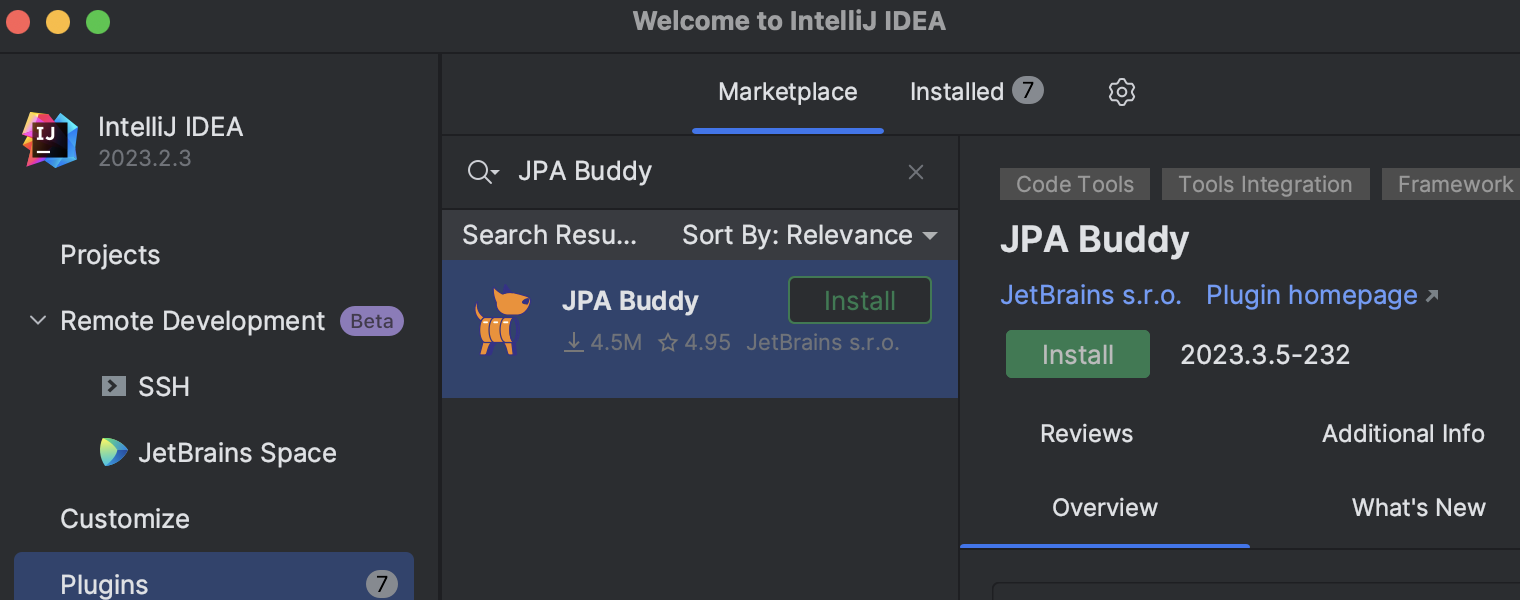Clear the JPA Buddy search text

pos(915,172)
